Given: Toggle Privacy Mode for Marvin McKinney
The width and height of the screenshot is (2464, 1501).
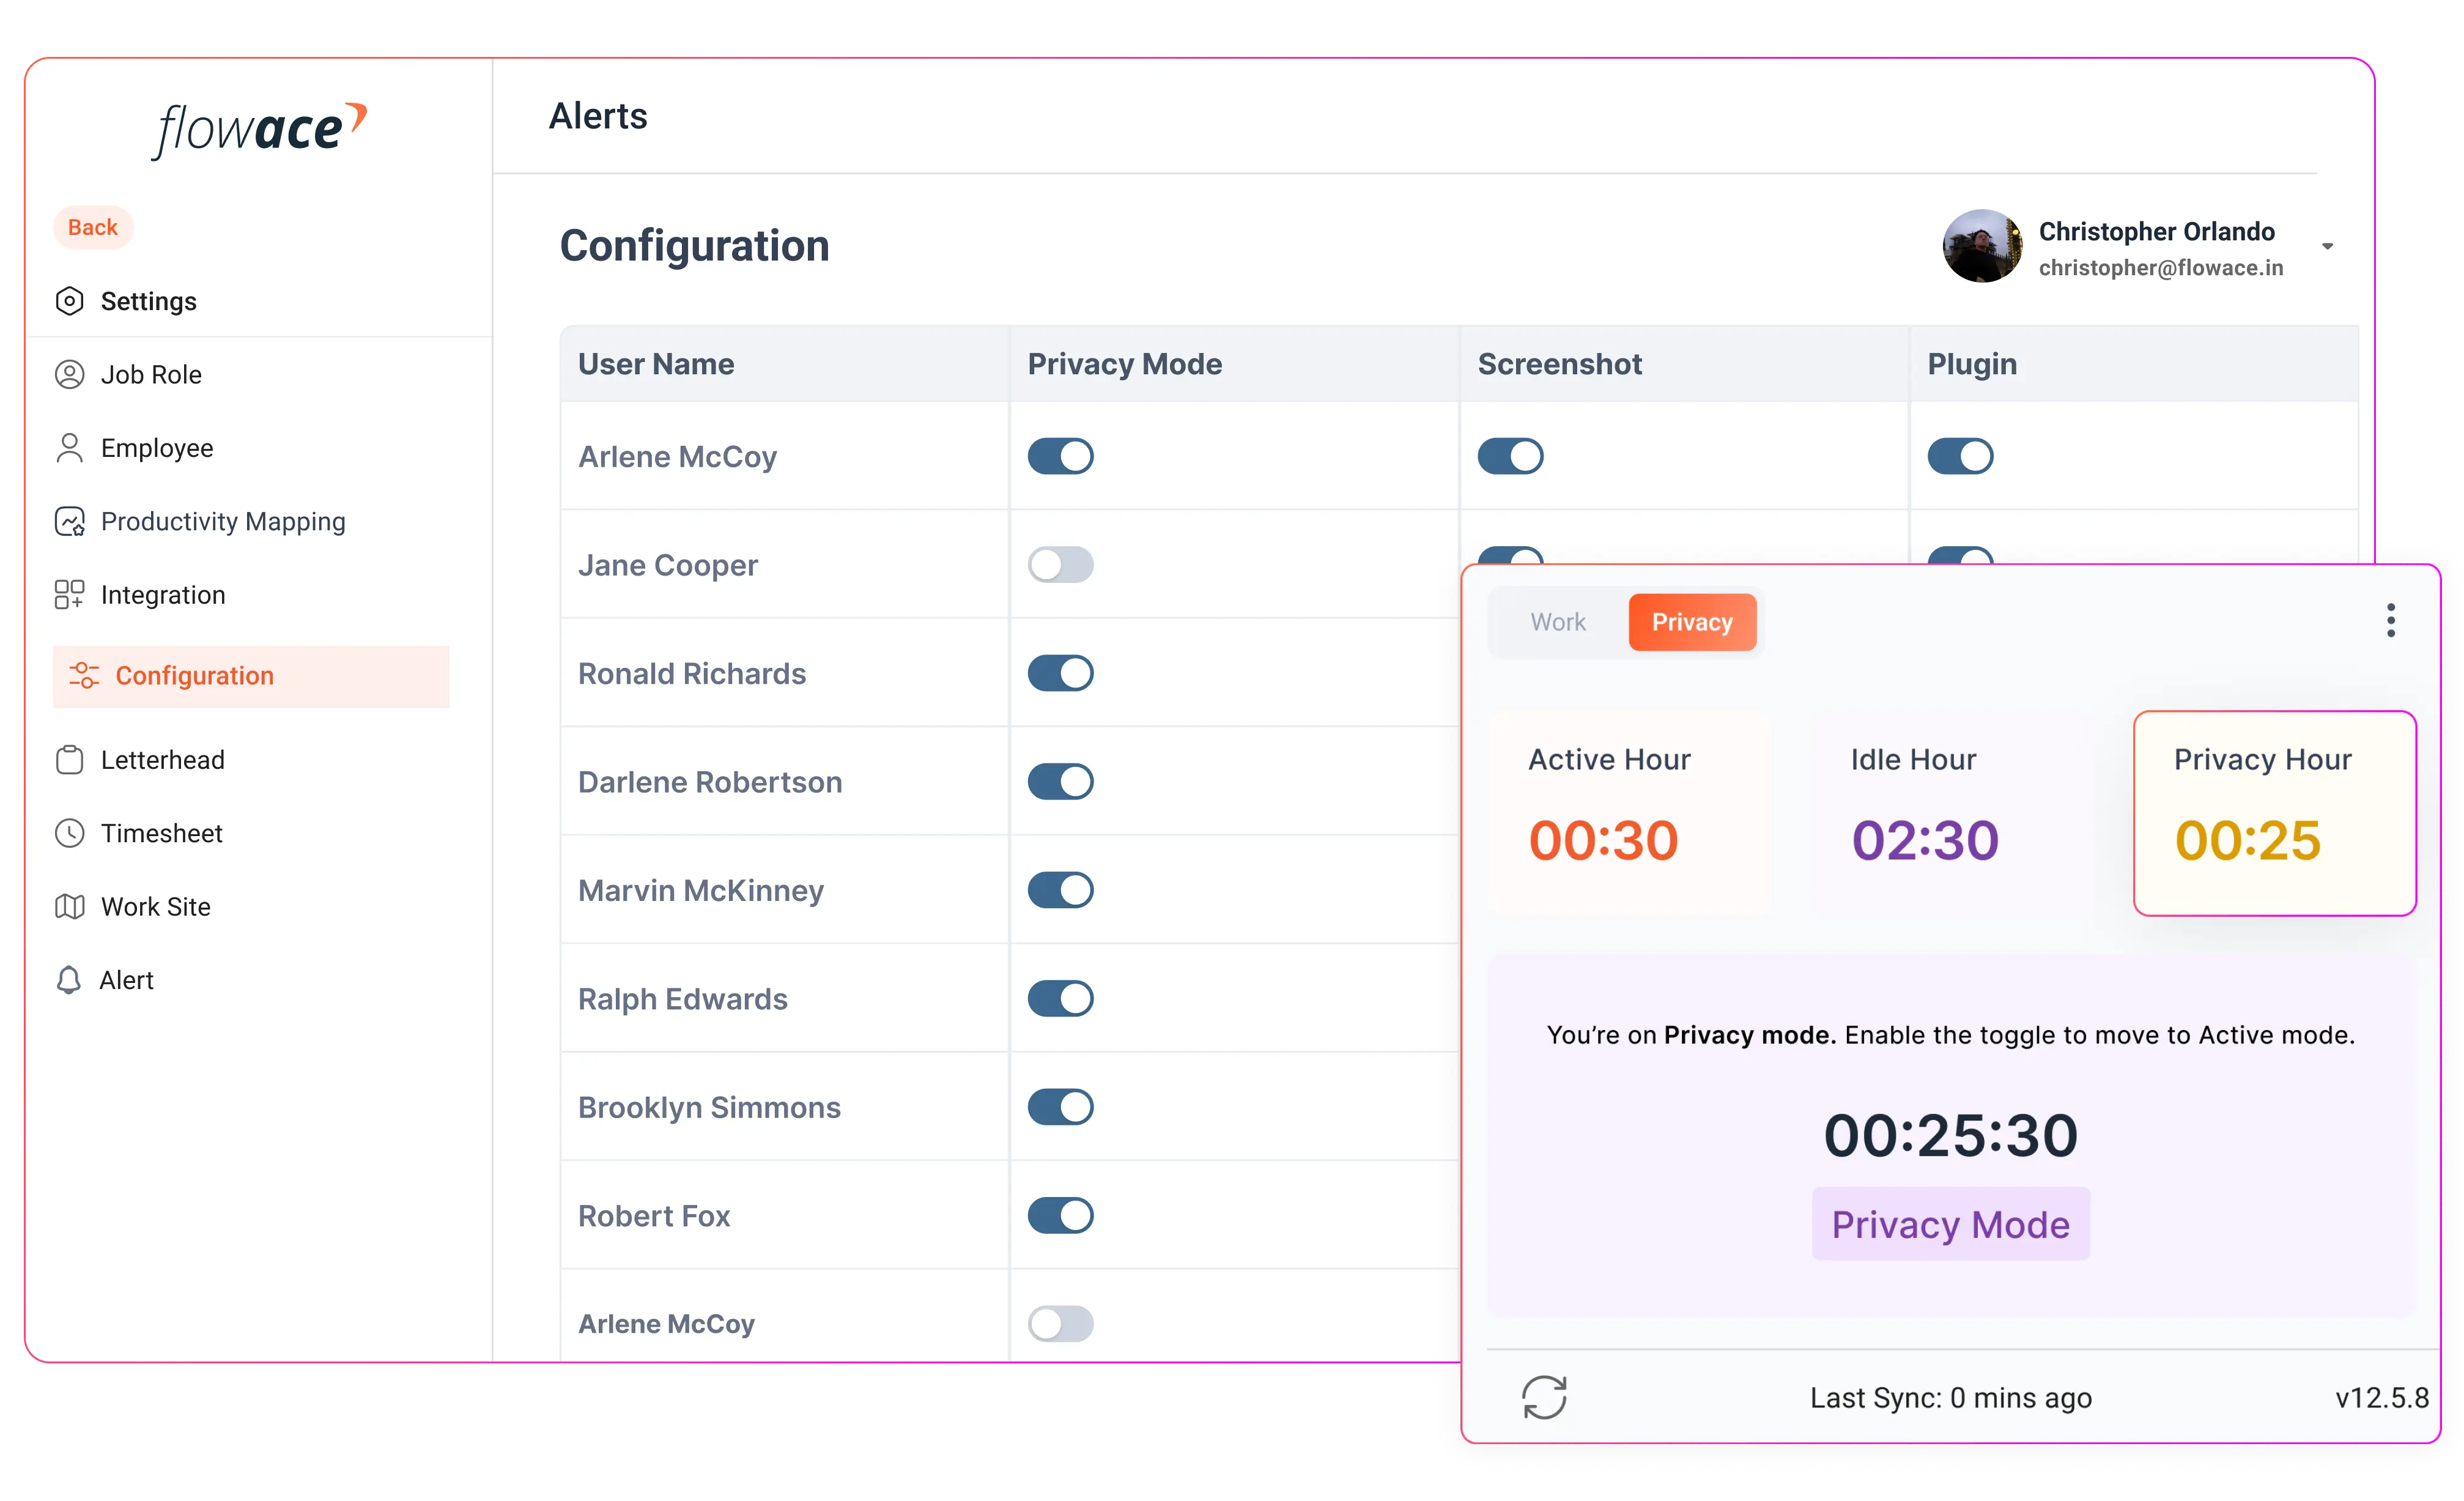Looking at the screenshot, I should point(1060,890).
